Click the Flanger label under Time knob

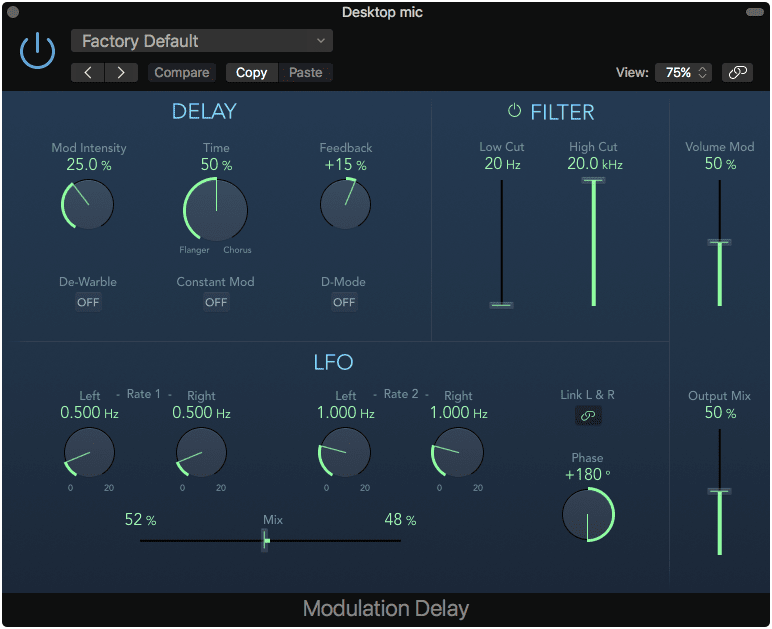click(194, 250)
